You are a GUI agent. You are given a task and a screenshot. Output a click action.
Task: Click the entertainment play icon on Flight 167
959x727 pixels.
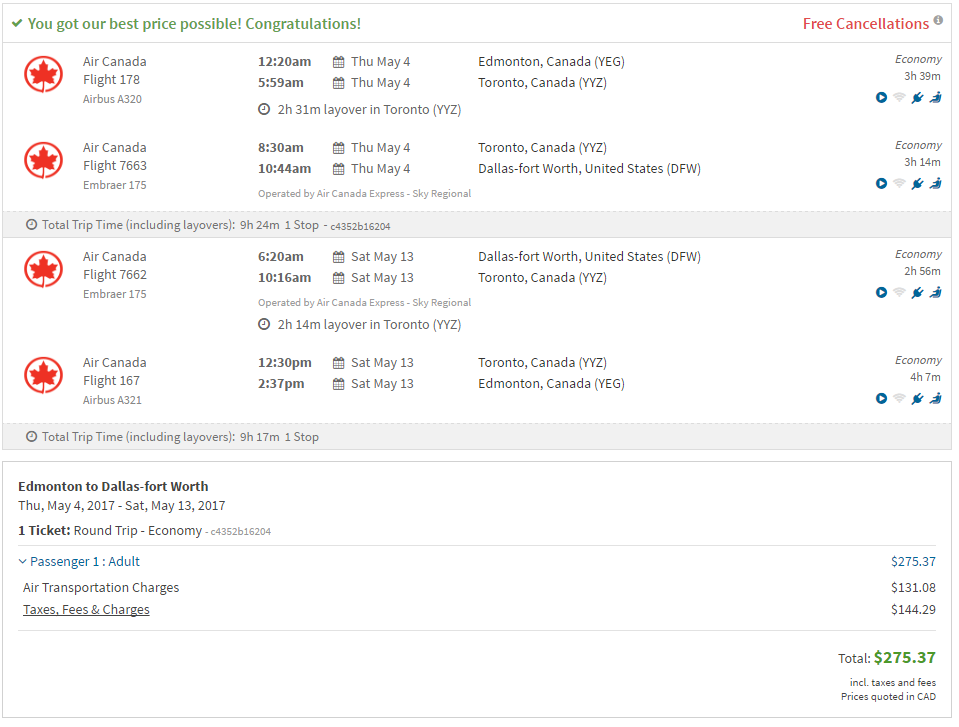881,399
